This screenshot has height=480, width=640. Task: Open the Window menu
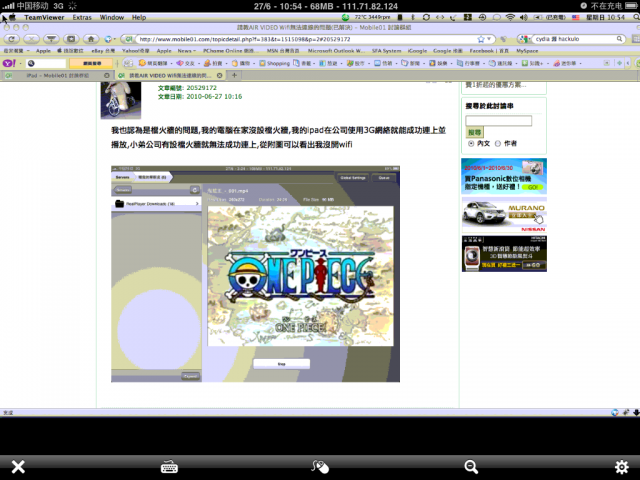point(111,17)
